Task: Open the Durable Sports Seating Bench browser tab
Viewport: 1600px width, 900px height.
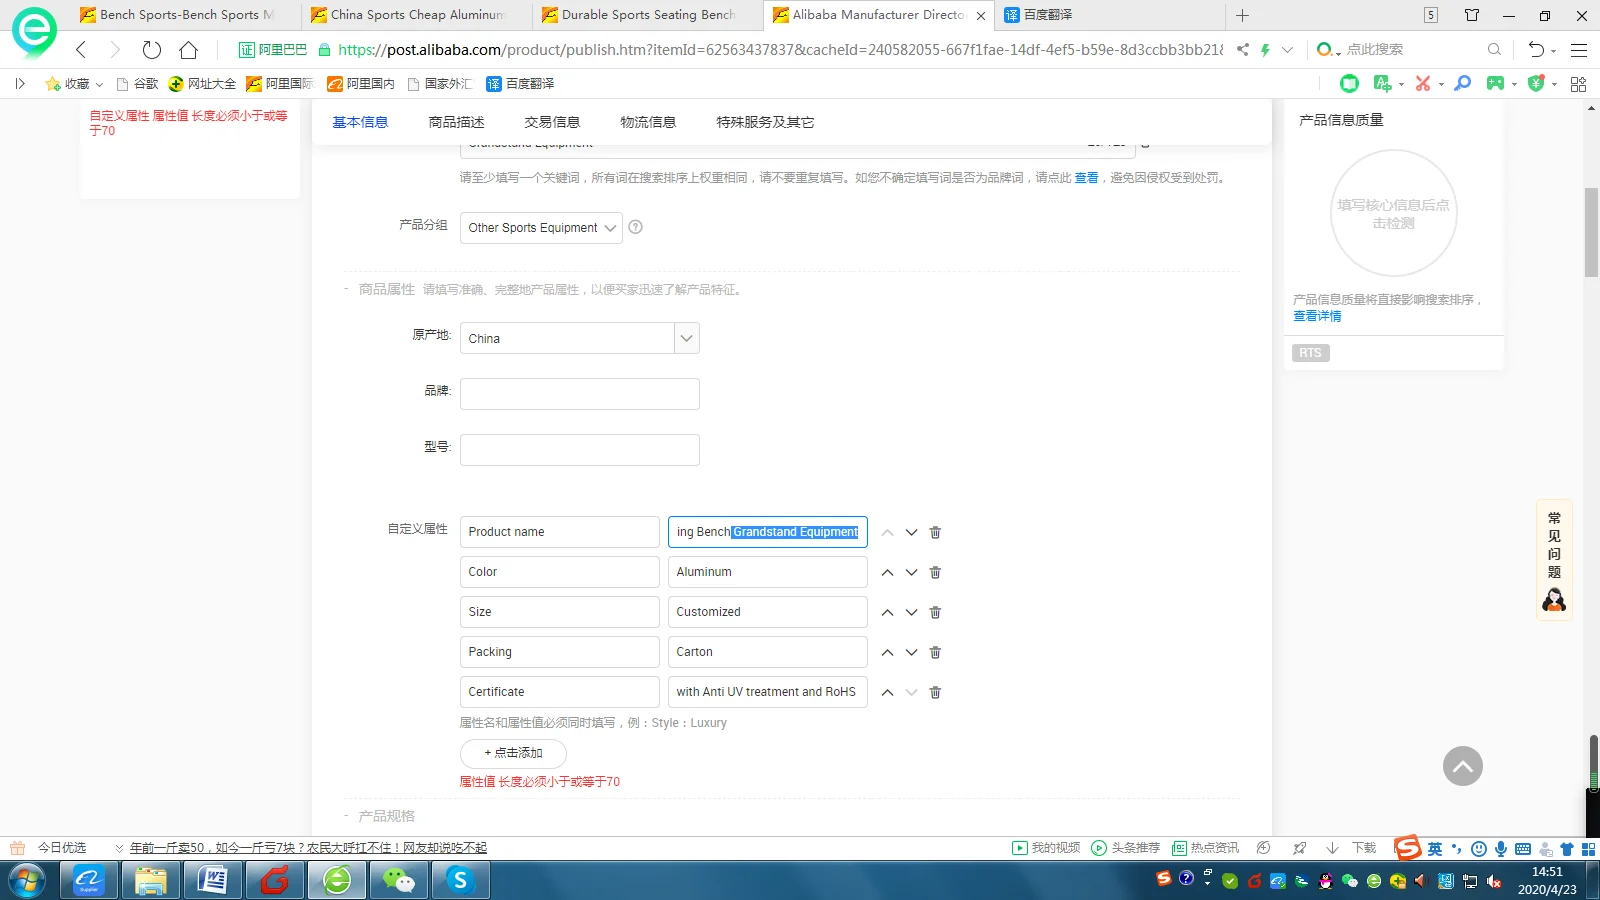Action: 648,15
